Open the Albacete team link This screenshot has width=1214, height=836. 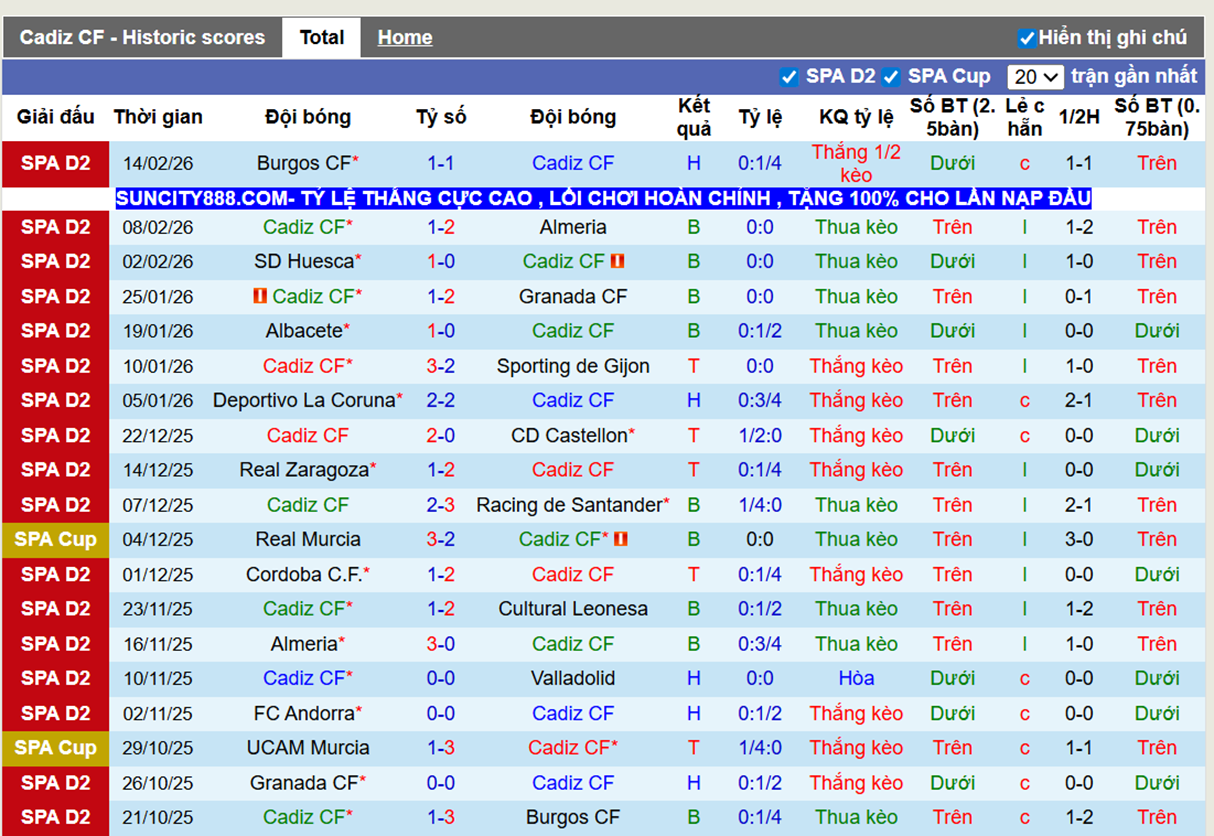pyautogui.click(x=304, y=330)
